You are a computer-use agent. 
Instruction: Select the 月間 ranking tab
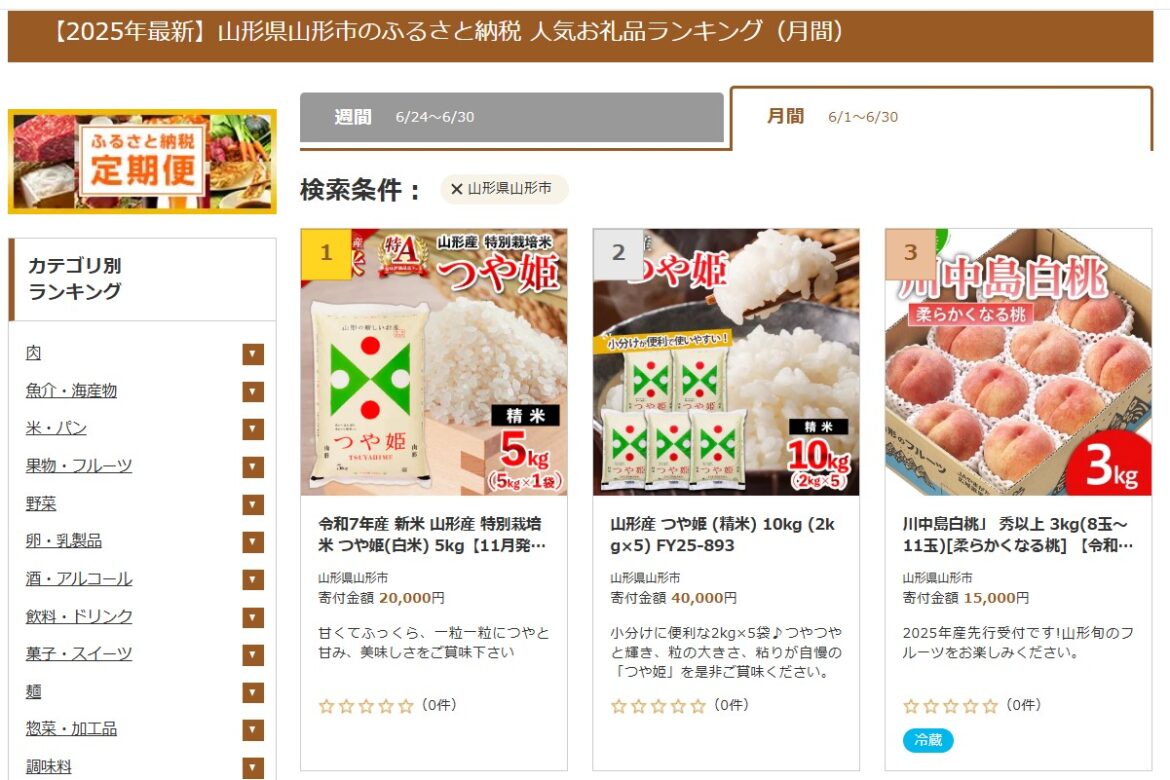tap(942, 117)
